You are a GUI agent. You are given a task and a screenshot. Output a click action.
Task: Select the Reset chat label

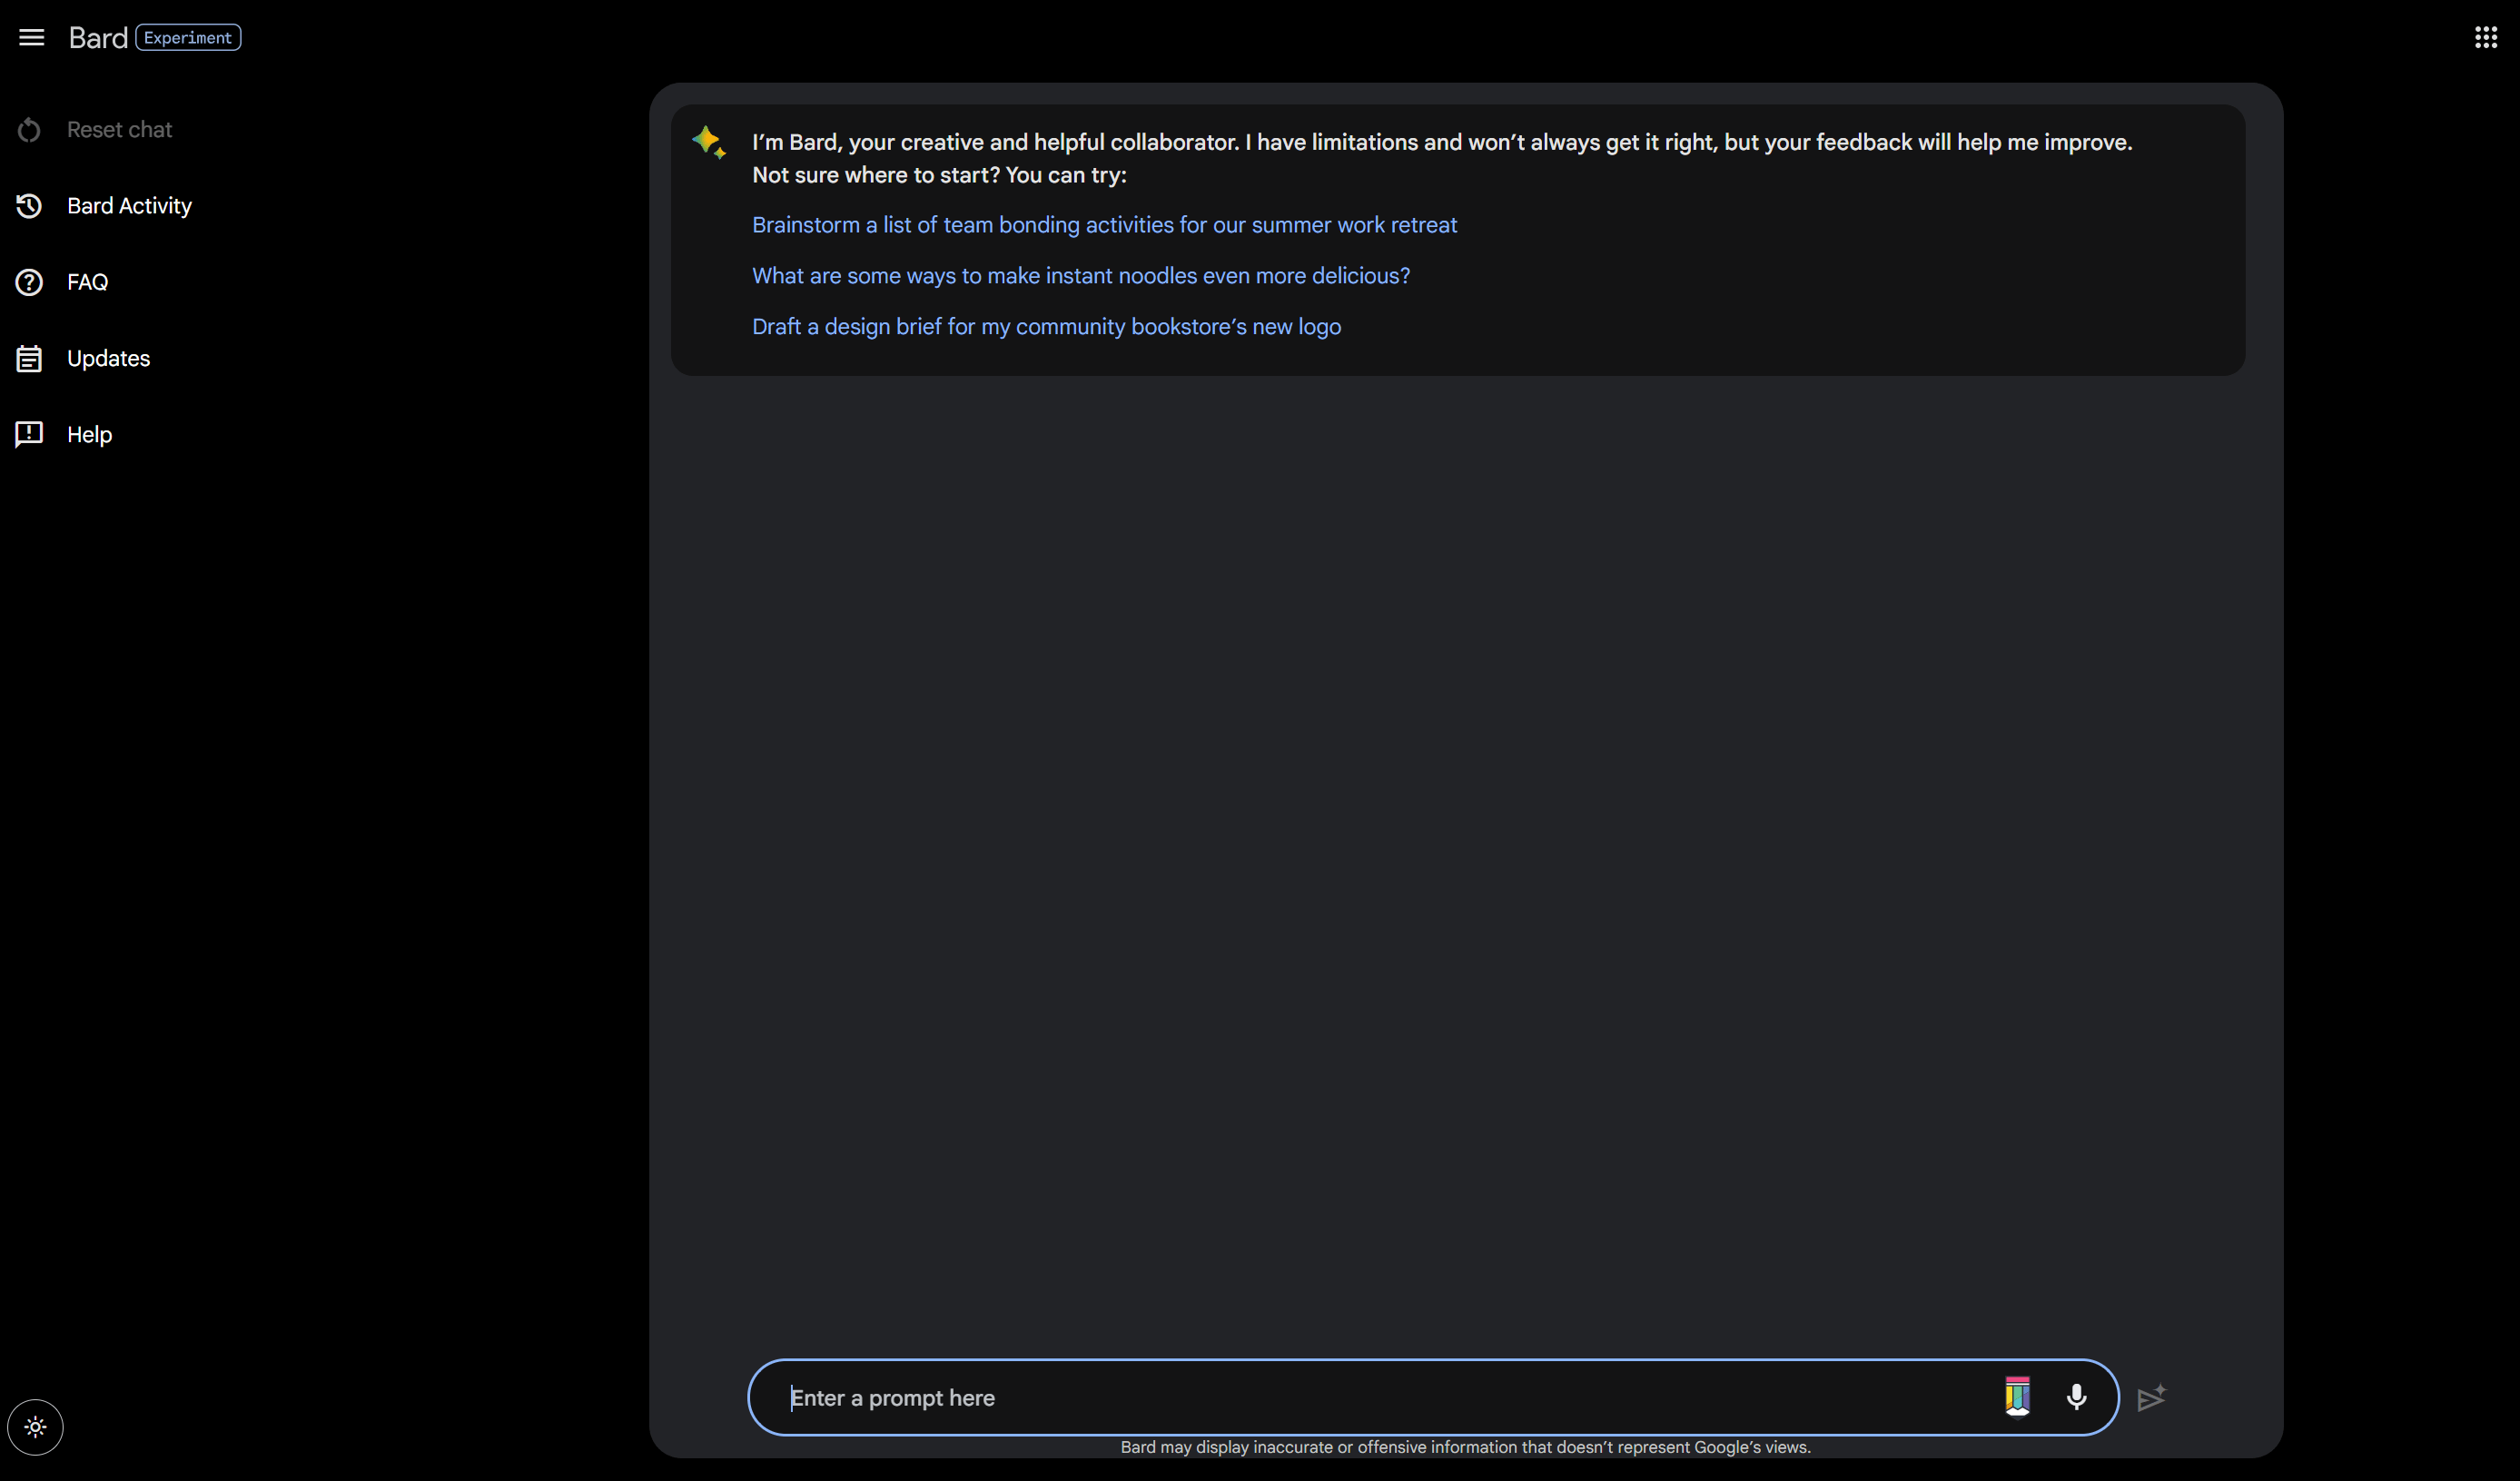[119, 130]
